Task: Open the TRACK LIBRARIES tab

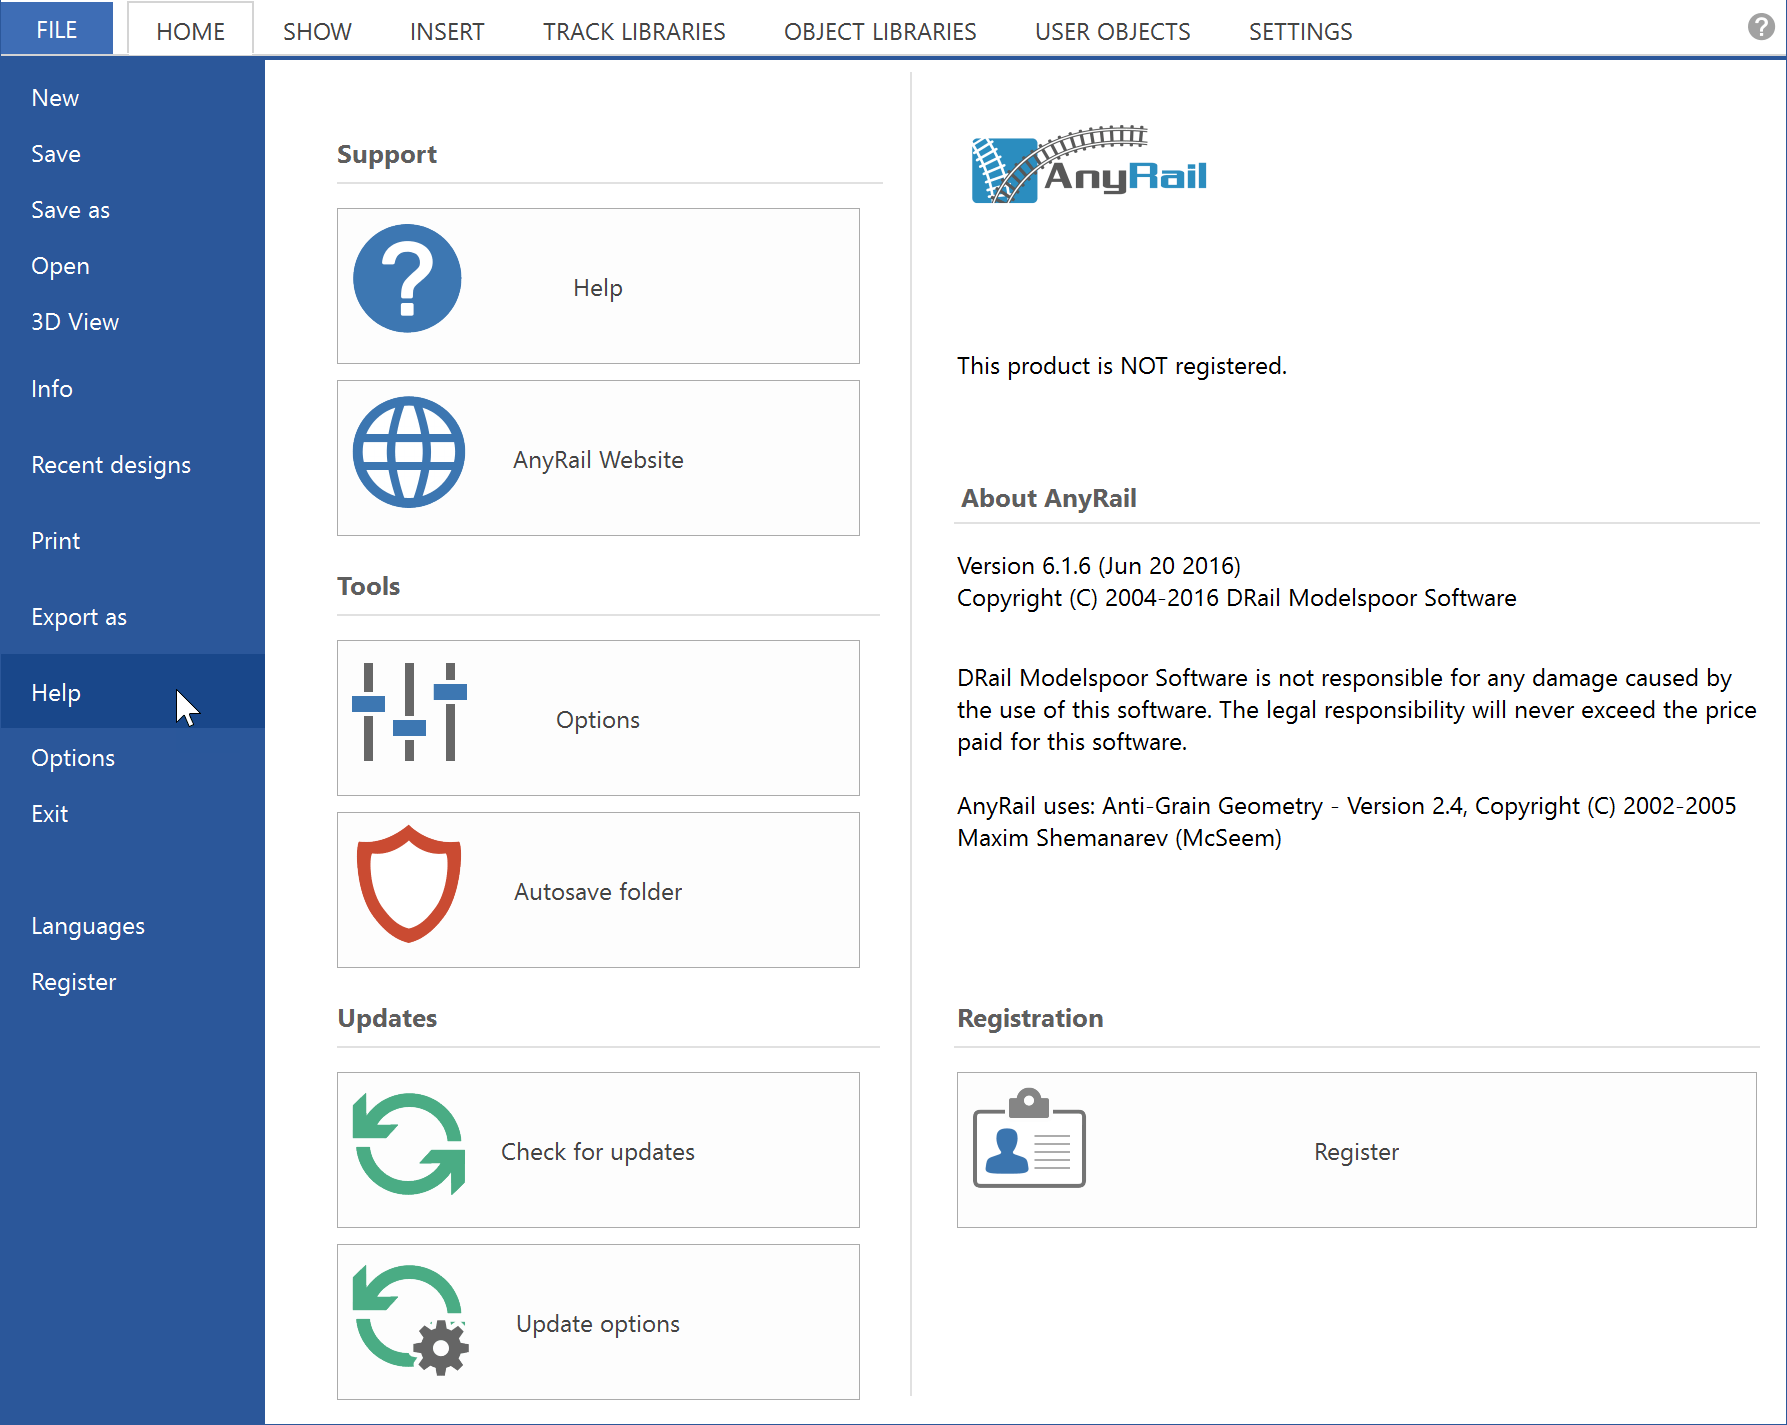Action: click(634, 31)
